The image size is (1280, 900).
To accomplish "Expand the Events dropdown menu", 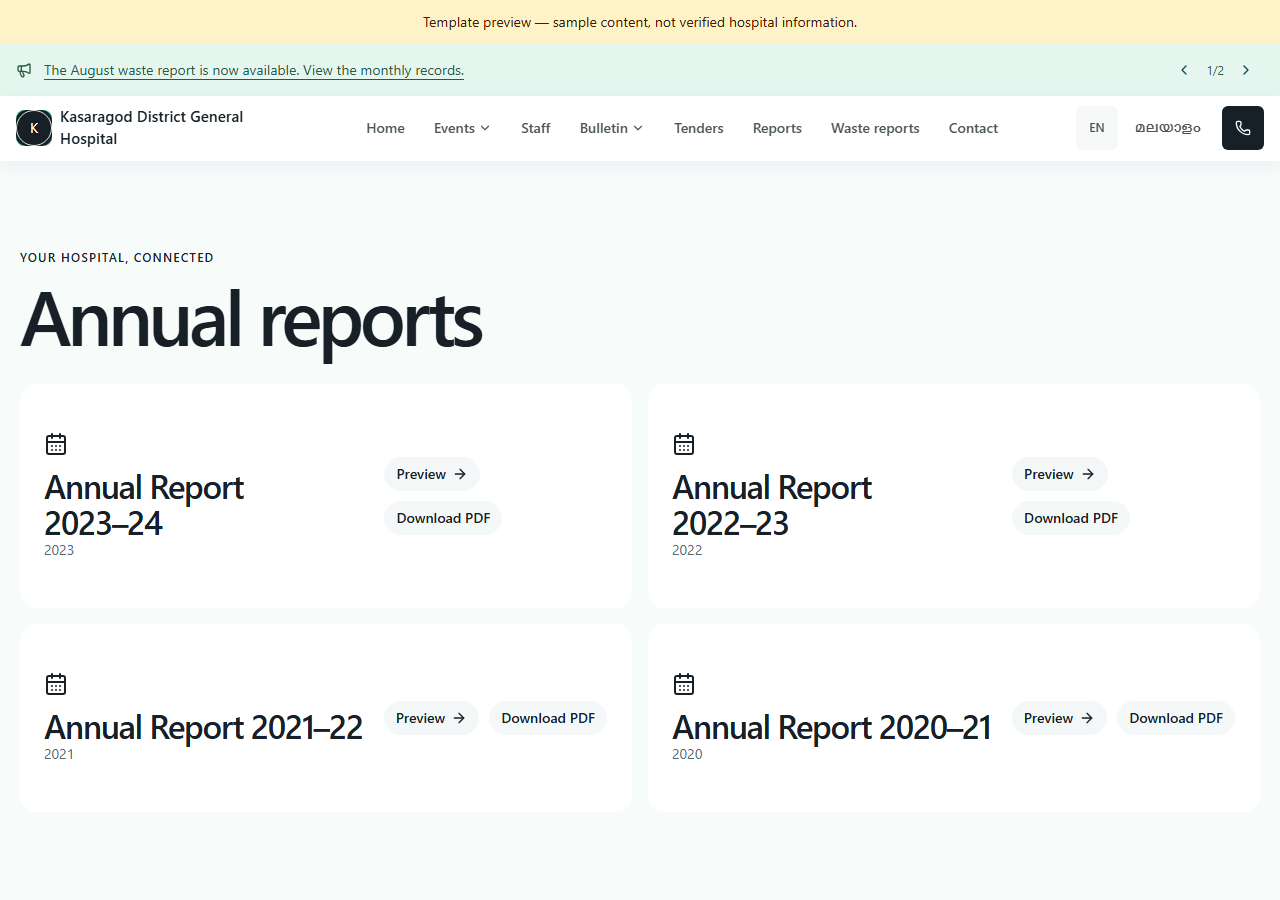I will point(462,128).
